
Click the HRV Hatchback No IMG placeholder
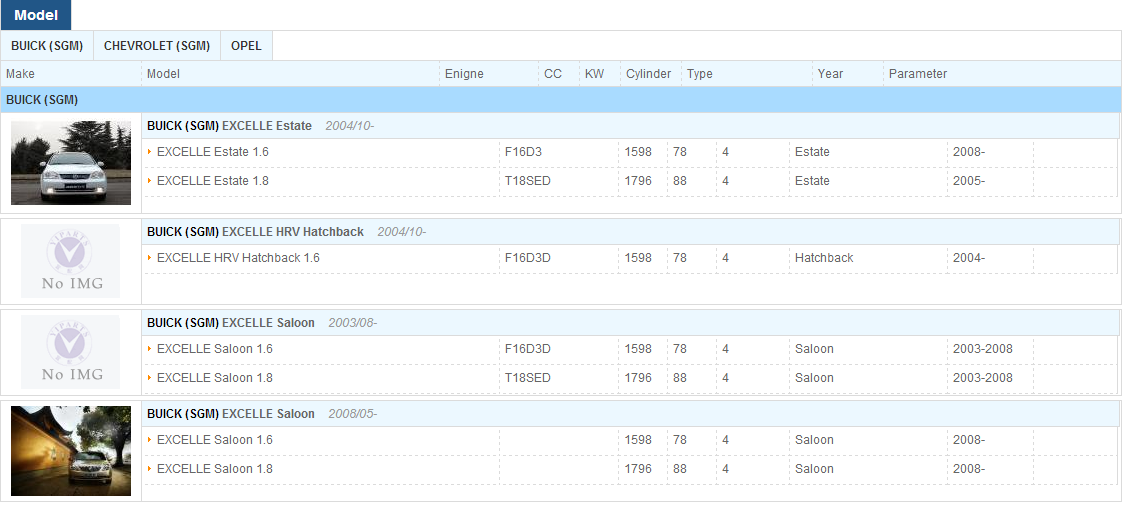[70, 261]
